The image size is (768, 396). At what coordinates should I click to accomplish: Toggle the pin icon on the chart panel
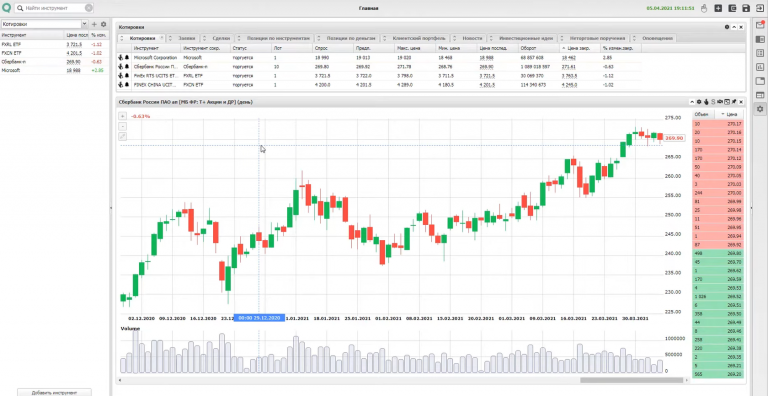pyautogui.click(x=734, y=102)
